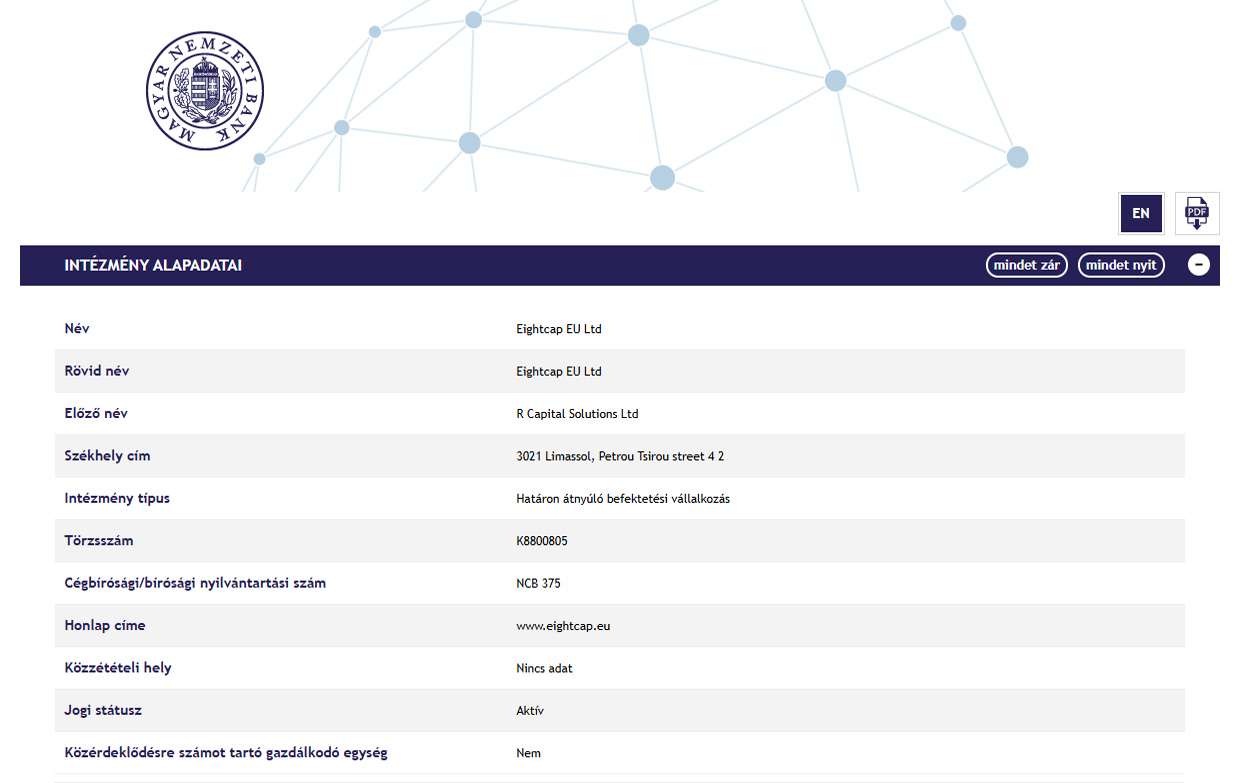The image size is (1243, 783).
Task: Switch language to EN
Action: click(x=1141, y=213)
